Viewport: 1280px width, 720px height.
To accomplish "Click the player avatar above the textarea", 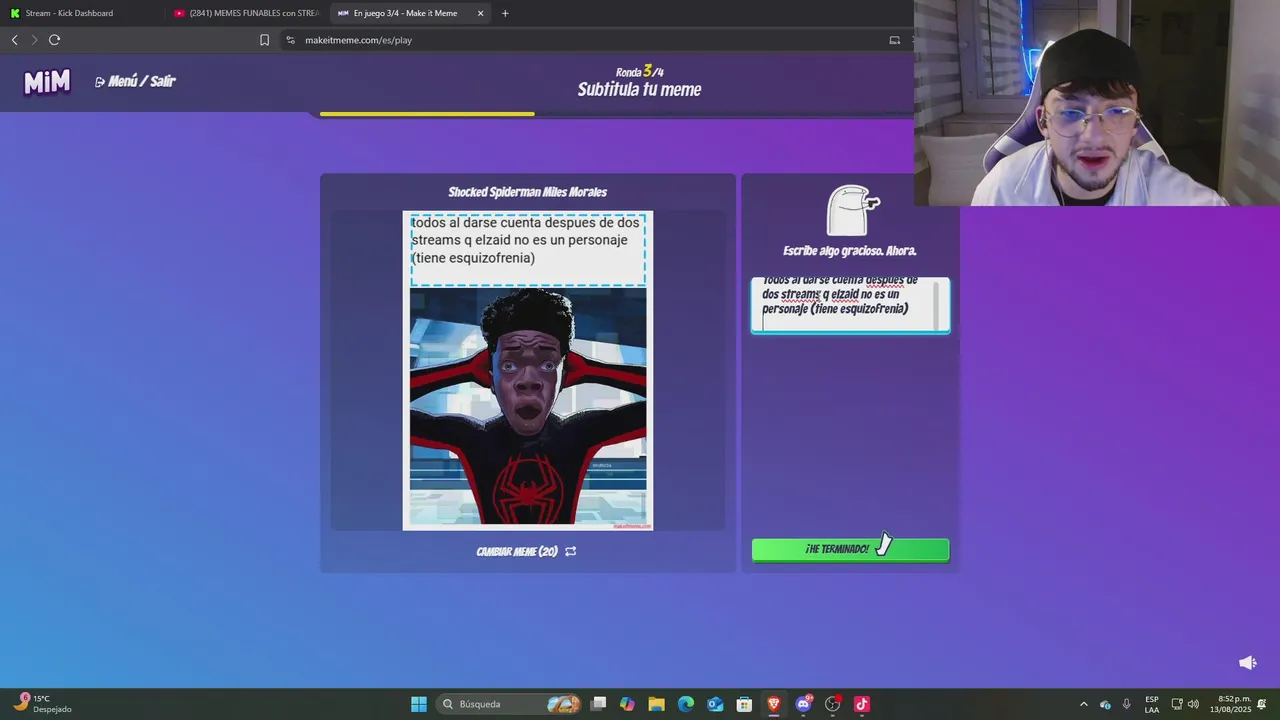I will pos(852,211).
